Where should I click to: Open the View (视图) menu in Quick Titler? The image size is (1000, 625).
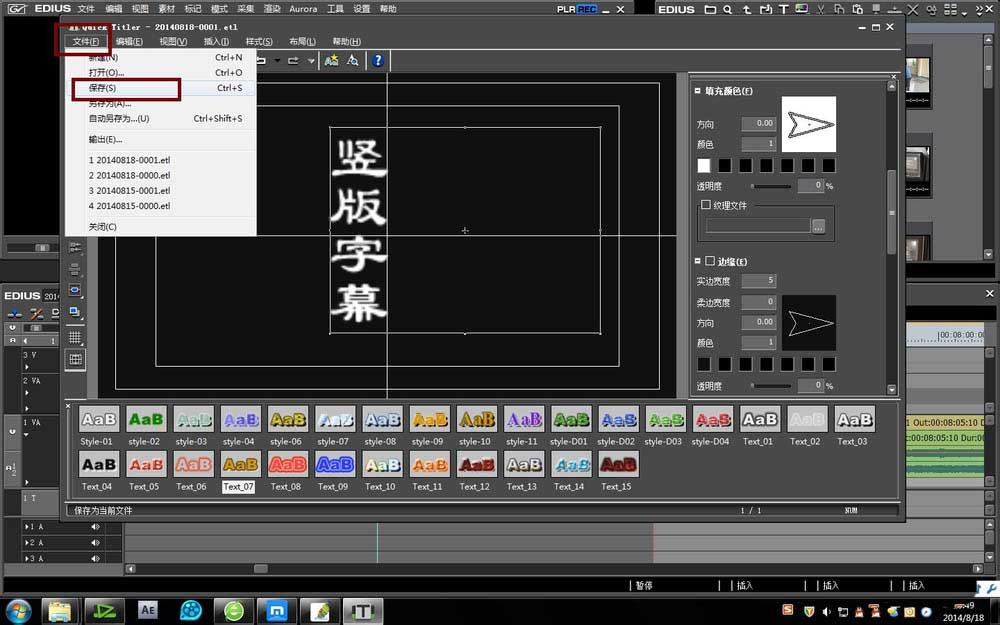click(173, 41)
